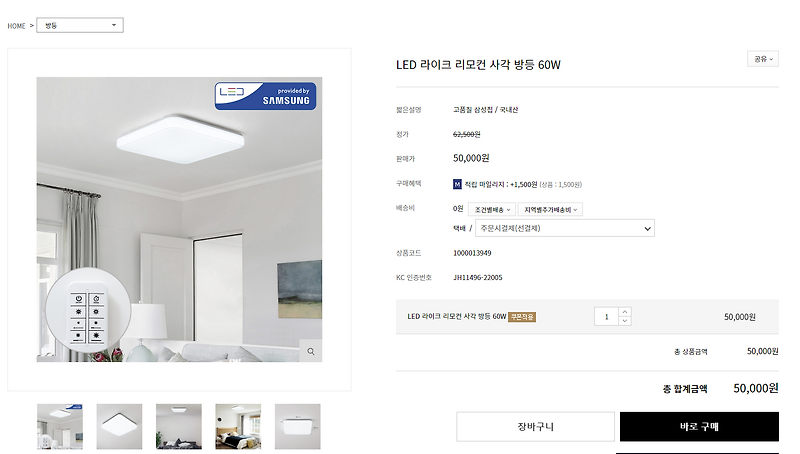Screen dimensions: 800x454
Task: Click the quantity input field
Action: 607,317
